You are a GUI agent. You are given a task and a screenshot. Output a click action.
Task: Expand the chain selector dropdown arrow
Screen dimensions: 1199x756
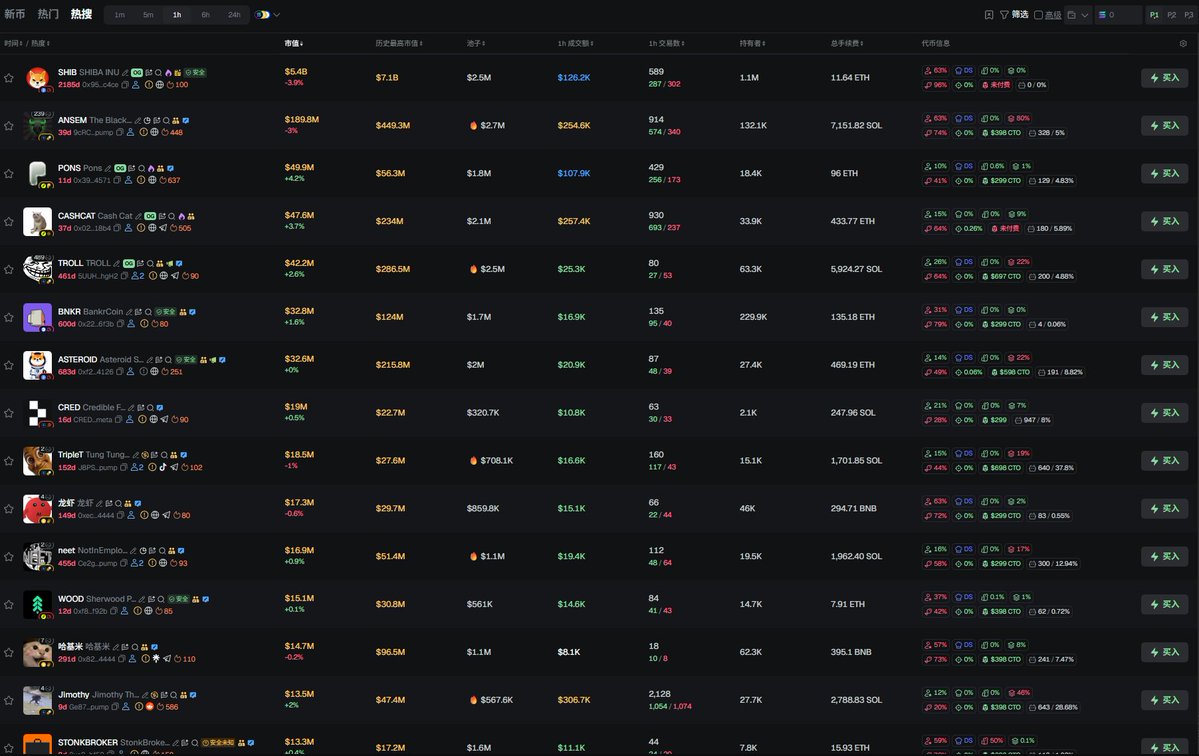(277, 15)
